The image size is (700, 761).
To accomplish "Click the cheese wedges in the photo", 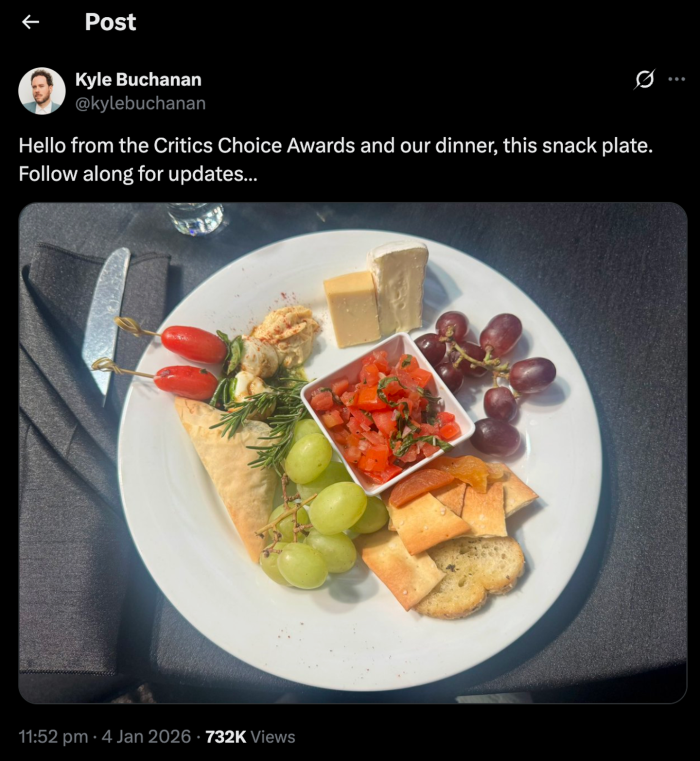I will pos(377,295).
